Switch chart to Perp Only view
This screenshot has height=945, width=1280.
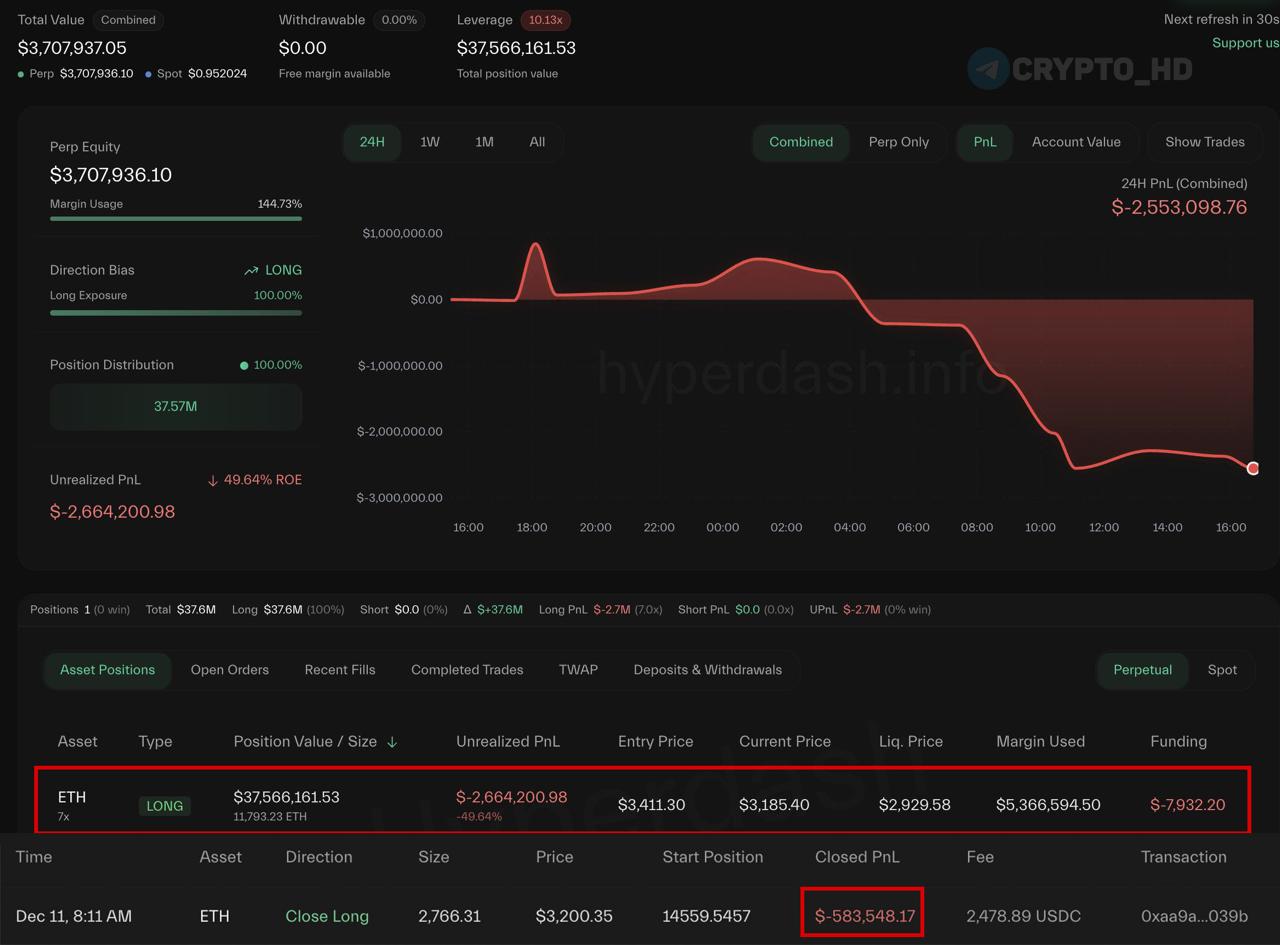pyautogui.click(x=898, y=142)
